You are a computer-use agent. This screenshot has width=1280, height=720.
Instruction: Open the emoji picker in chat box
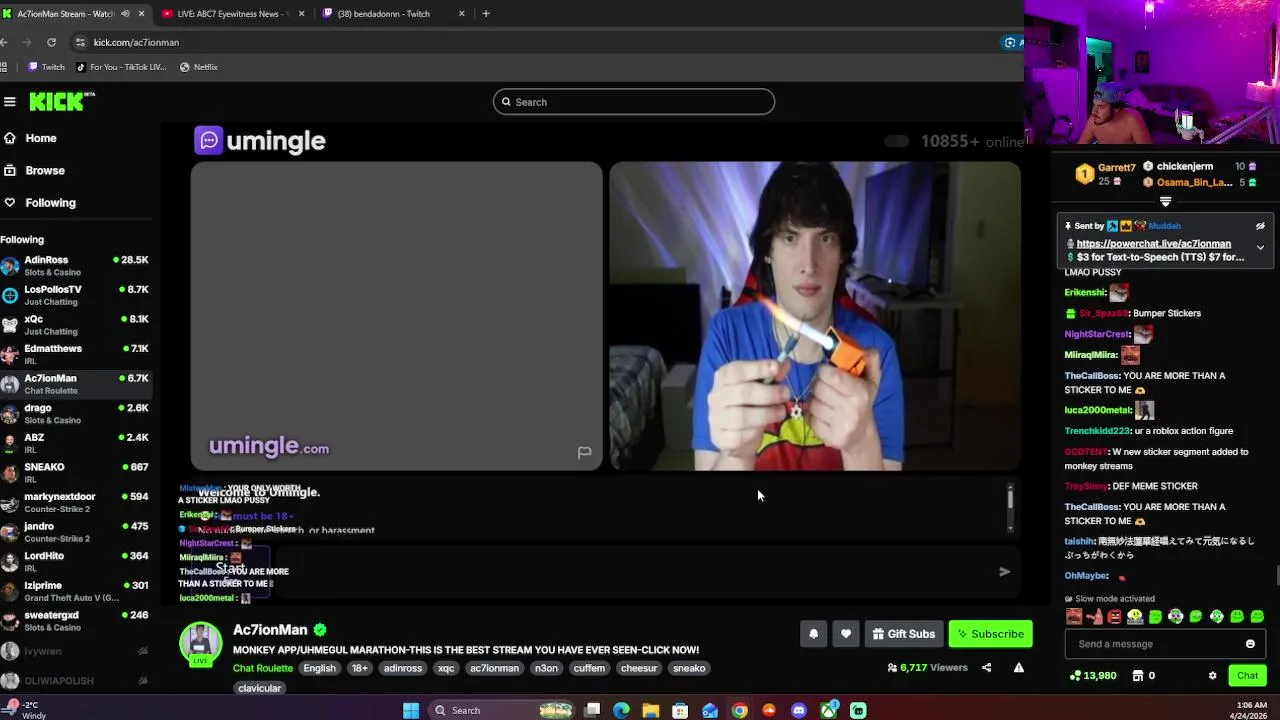pyautogui.click(x=1250, y=644)
